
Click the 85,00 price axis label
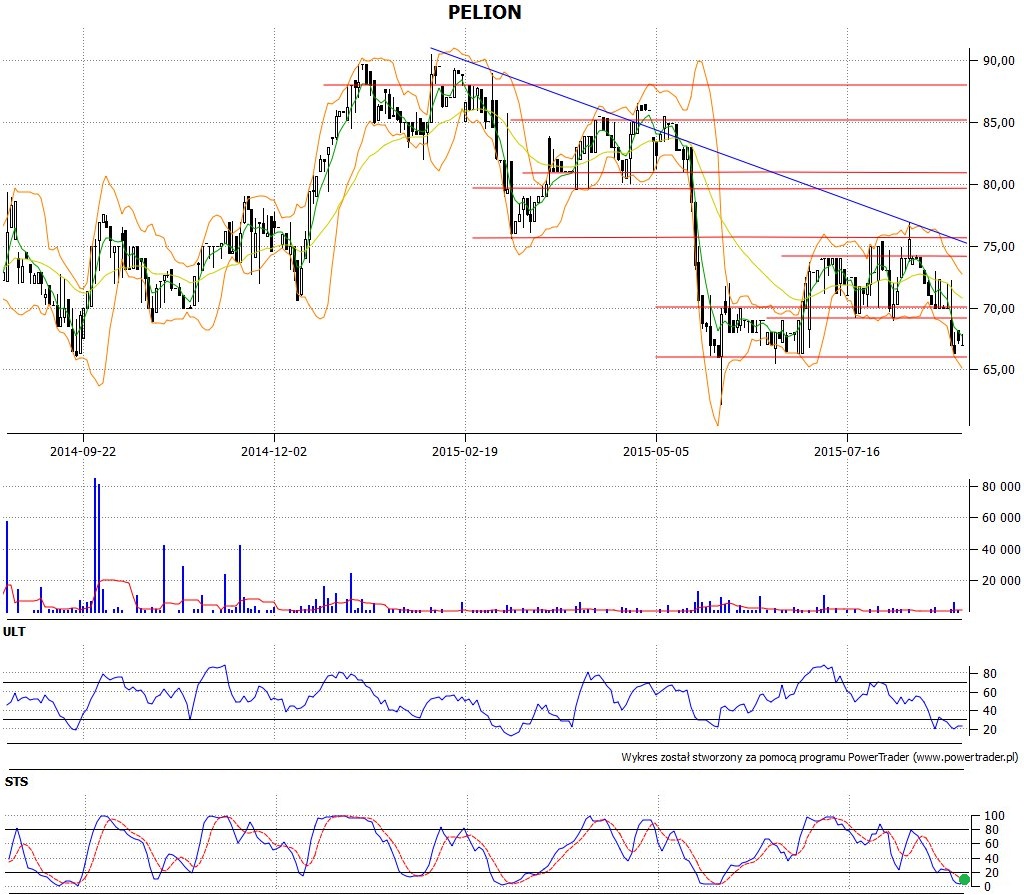click(x=999, y=123)
